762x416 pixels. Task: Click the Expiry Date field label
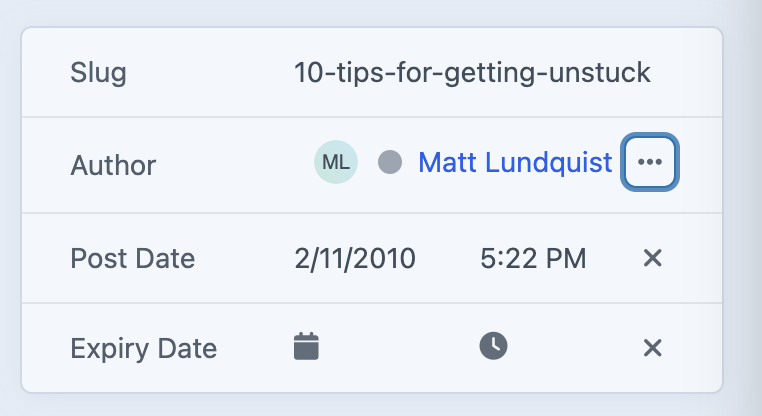pyautogui.click(x=144, y=348)
